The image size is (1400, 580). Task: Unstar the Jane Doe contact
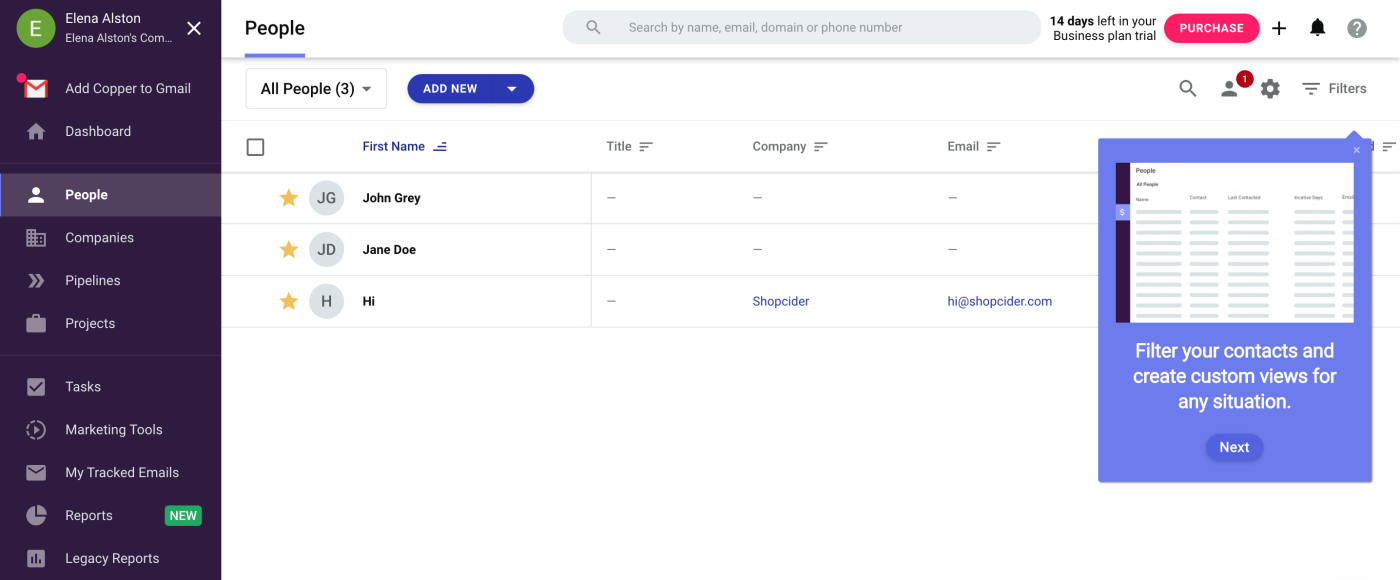tap(289, 250)
